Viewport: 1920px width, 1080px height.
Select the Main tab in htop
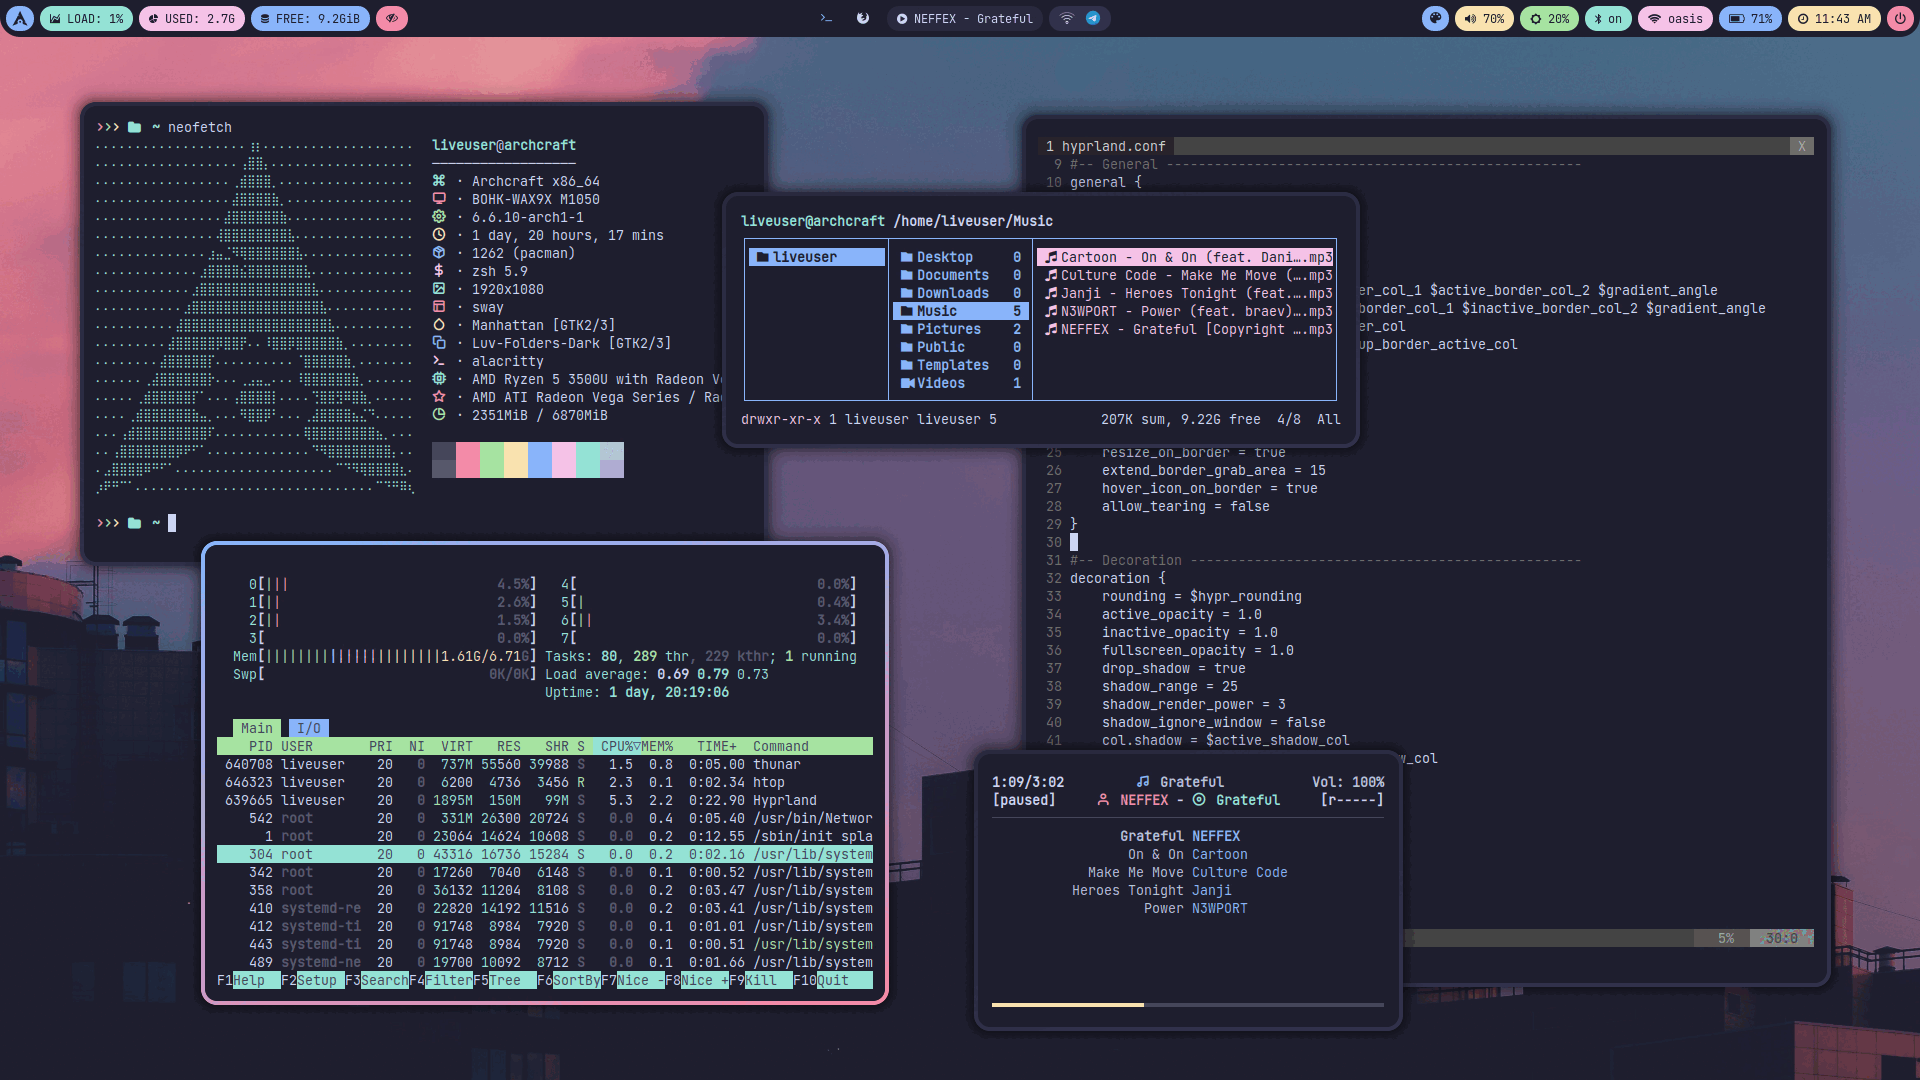coord(256,728)
